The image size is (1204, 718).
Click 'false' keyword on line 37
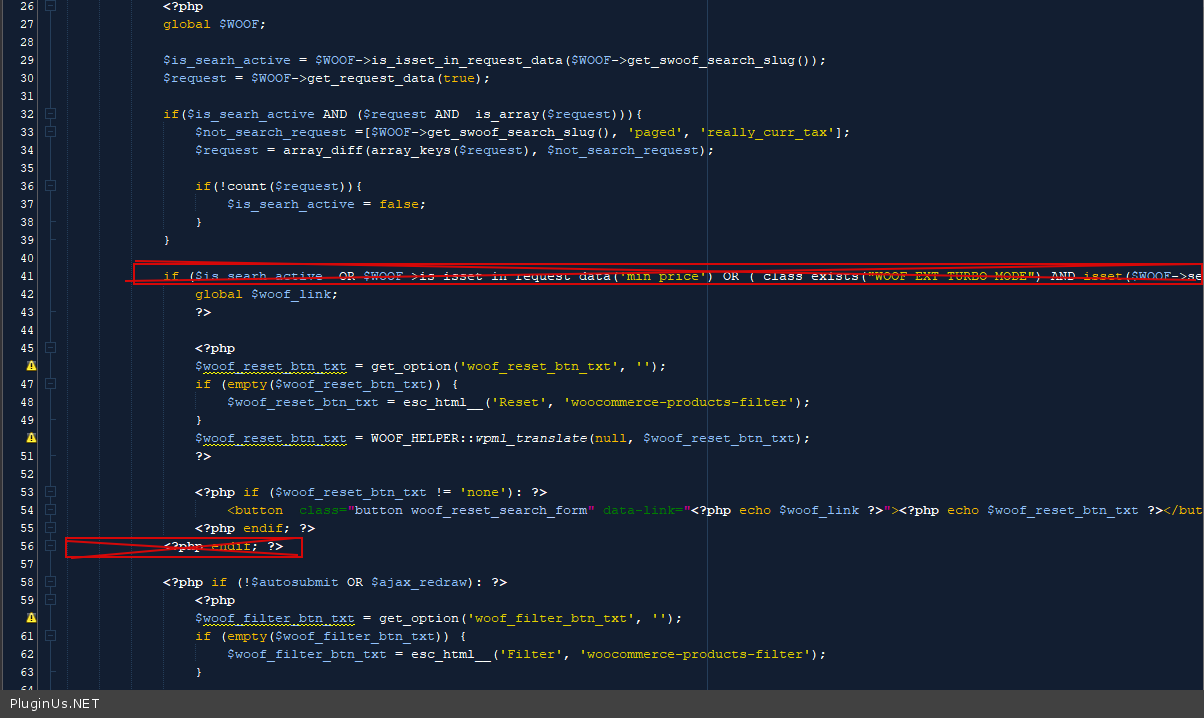[399, 204]
